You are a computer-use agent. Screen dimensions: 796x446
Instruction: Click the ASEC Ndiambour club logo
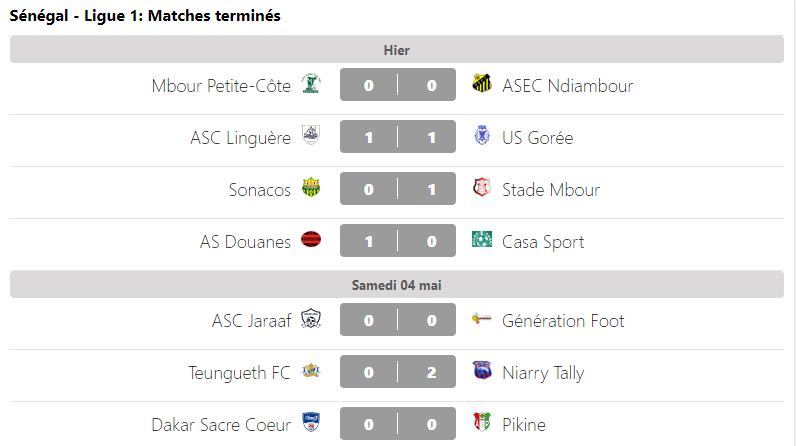pyautogui.click(x=482, y=85)
